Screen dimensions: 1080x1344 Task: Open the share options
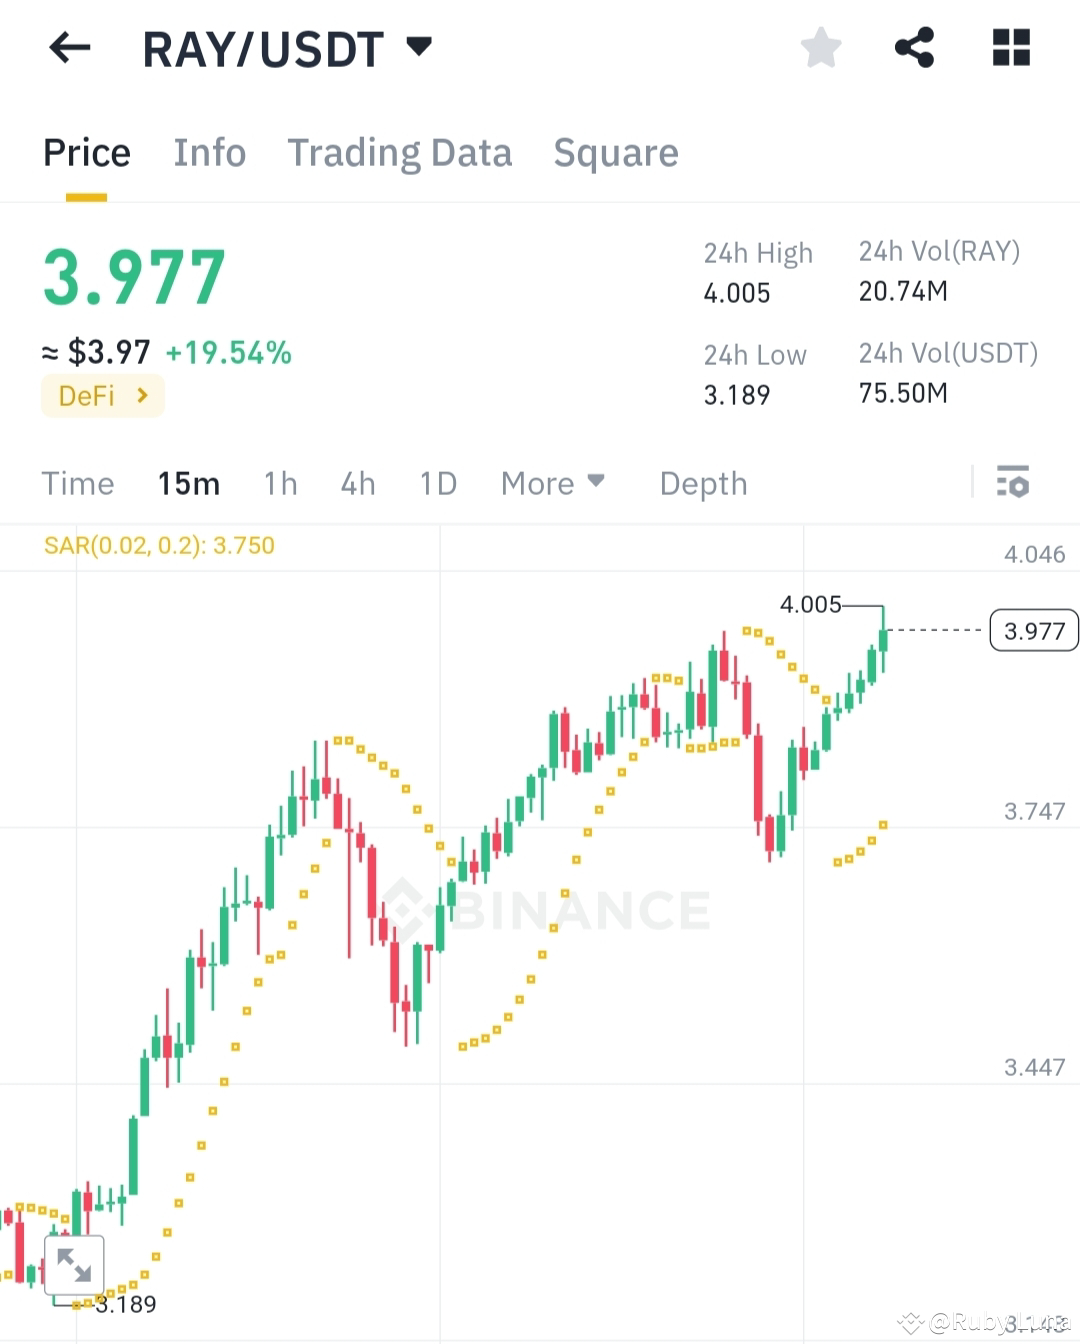pos(914,47)
